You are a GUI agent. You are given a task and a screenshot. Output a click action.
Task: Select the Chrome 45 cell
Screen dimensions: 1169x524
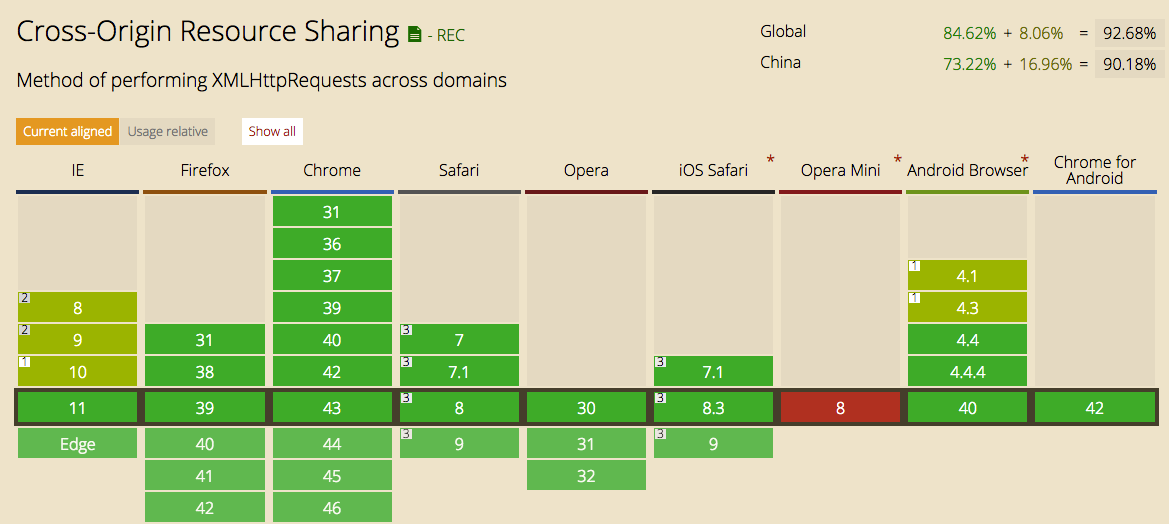click(332, 476)
